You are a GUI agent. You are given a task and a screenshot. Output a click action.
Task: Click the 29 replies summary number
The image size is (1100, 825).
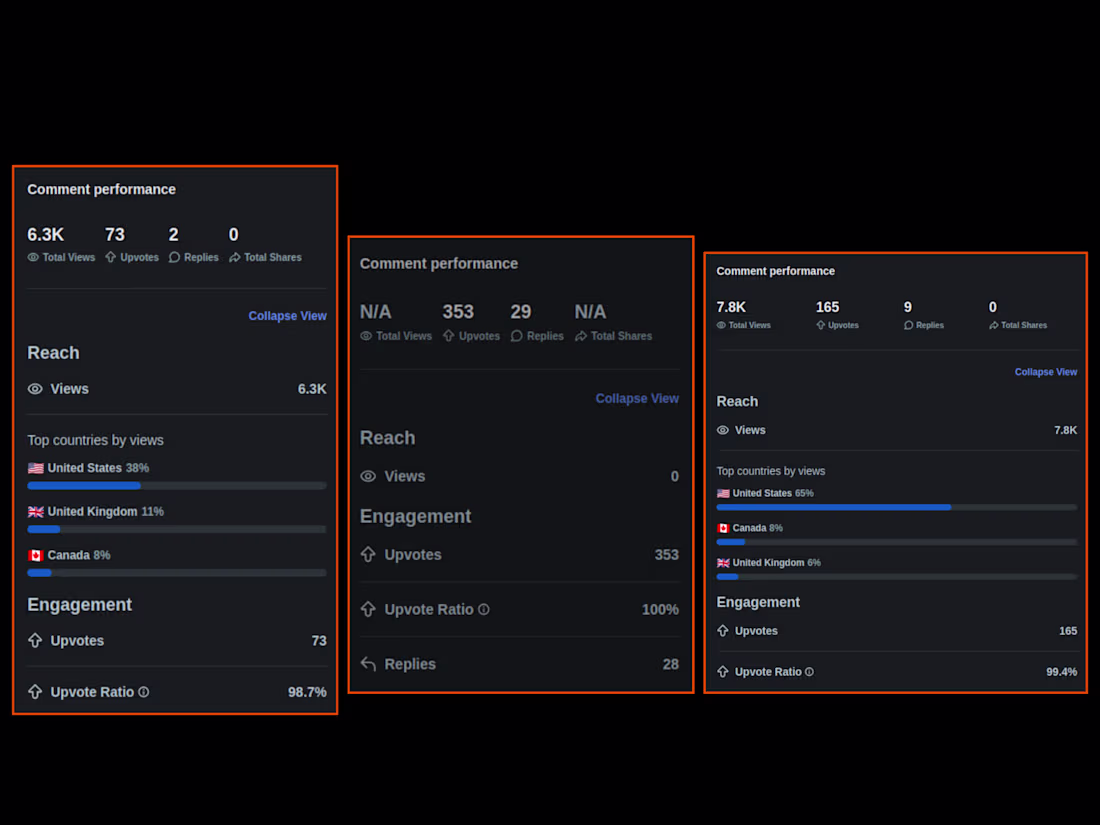pos(521,311)
